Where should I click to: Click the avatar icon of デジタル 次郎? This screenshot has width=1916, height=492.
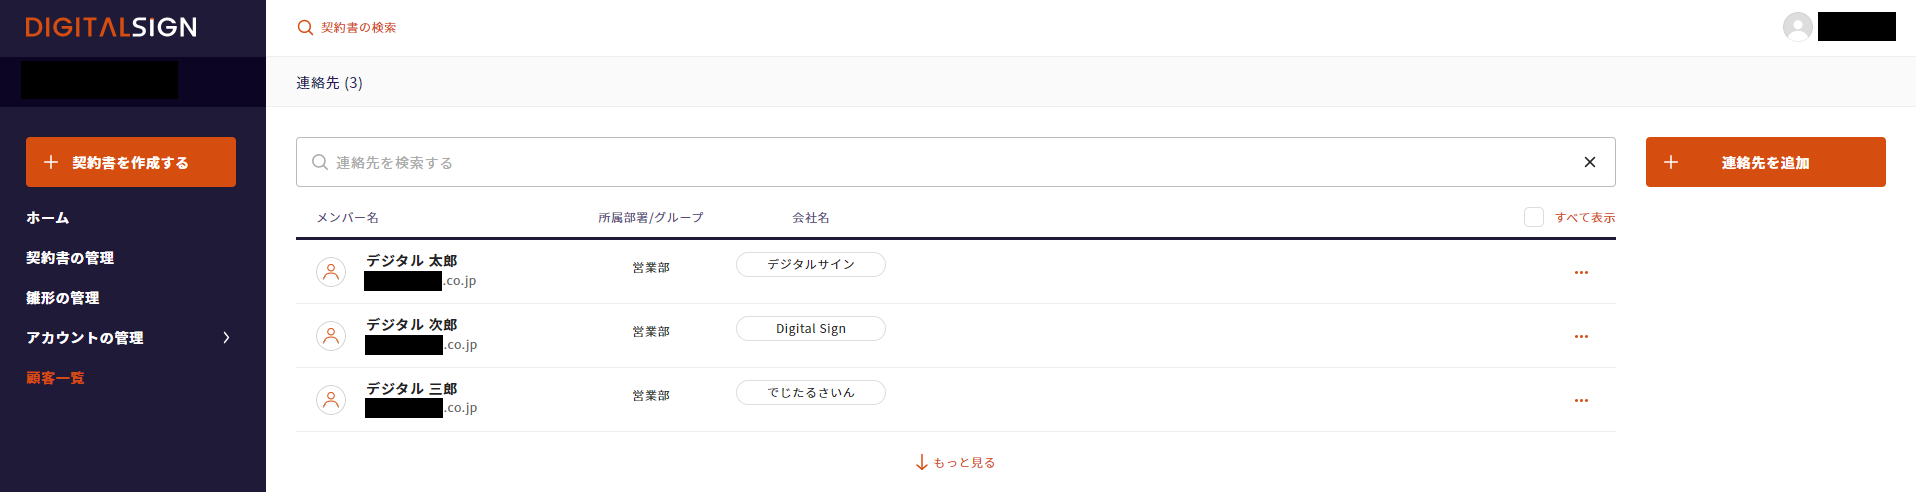[331, 336]
